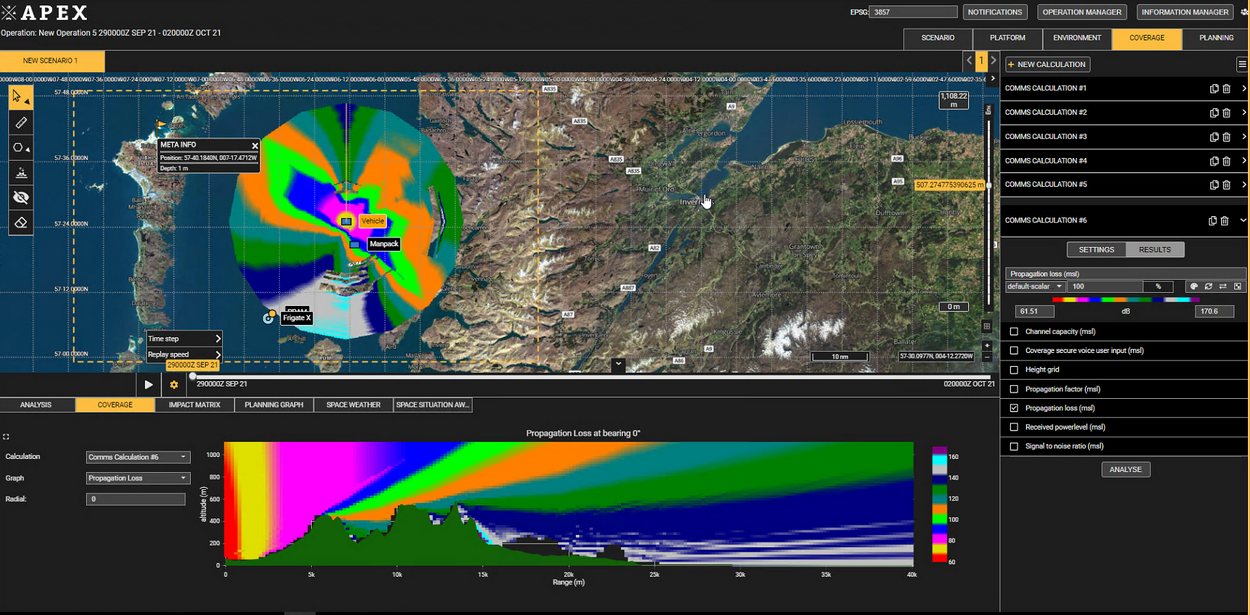
Task: Switch to the Environment tab
Action: (x=1077, y=38)
